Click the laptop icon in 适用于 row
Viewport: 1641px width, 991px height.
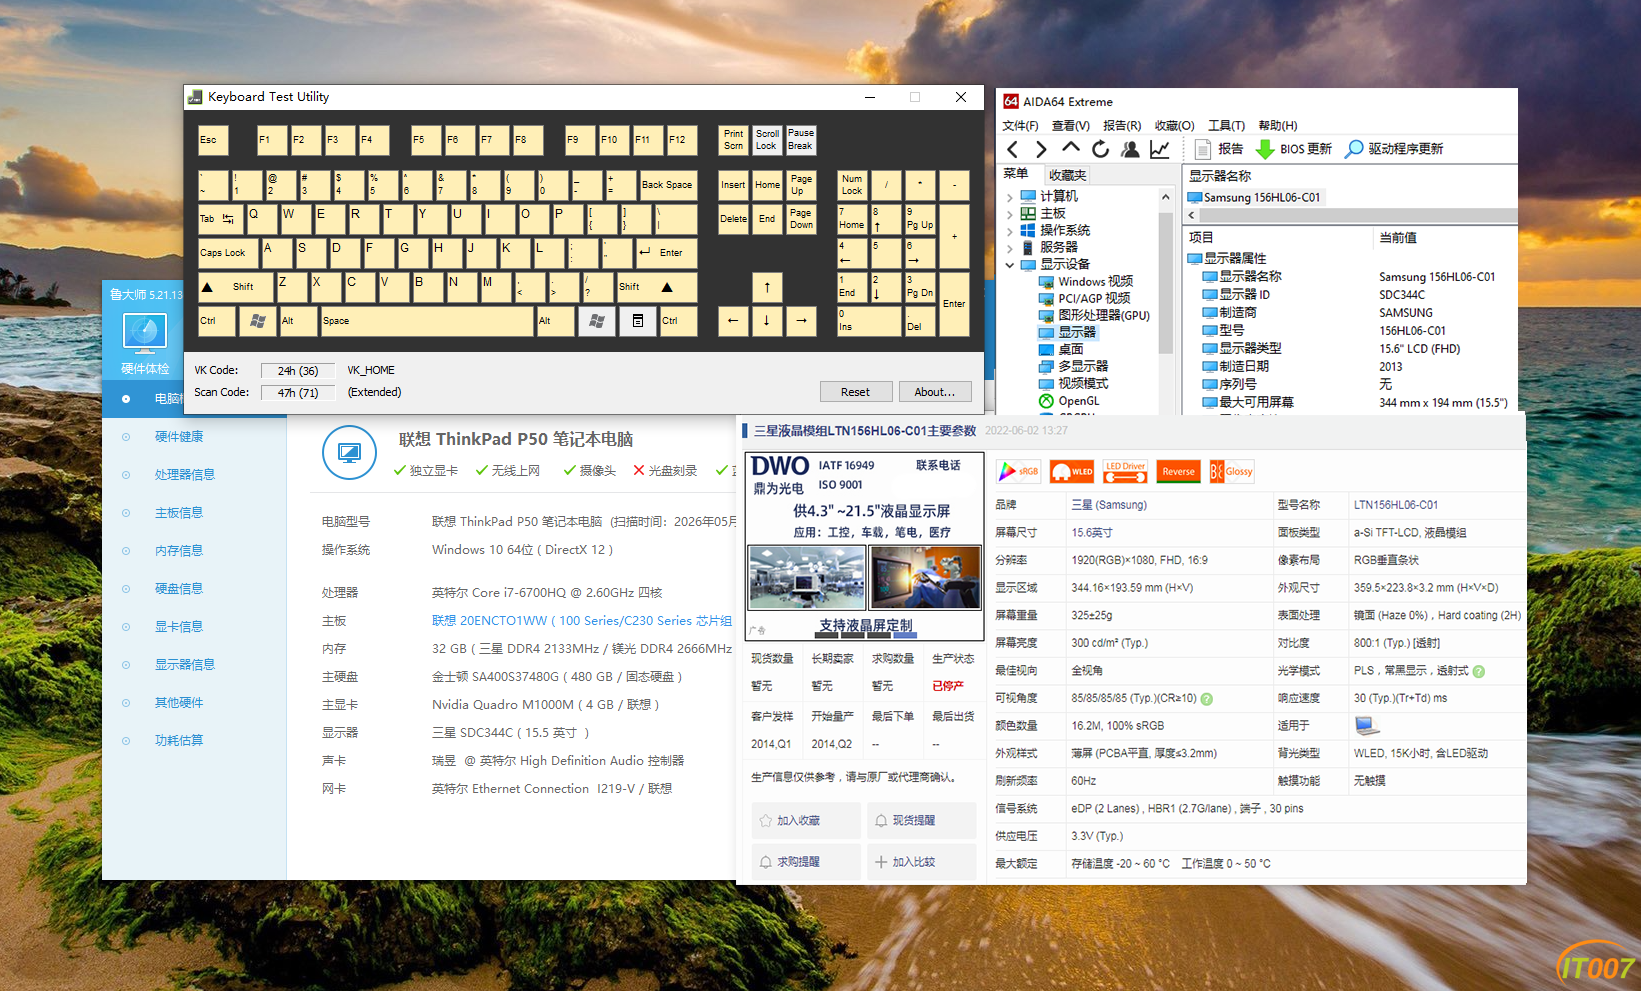(1366, 726)
